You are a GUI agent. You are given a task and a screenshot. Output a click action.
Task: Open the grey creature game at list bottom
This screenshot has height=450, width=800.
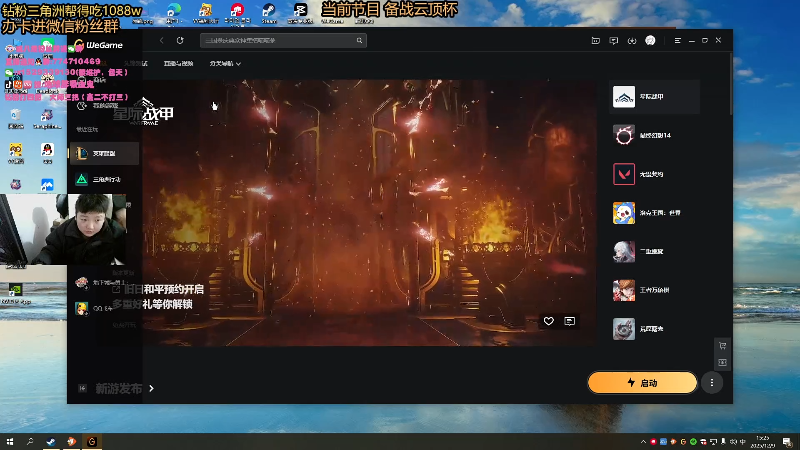point(656,329)
